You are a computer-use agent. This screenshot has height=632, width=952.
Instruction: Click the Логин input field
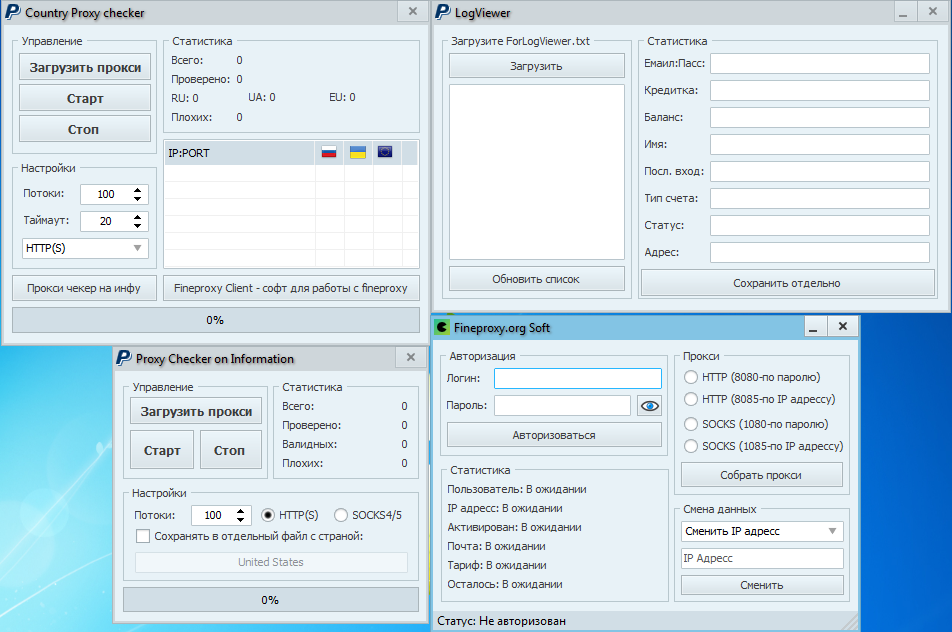coord(577,378)
